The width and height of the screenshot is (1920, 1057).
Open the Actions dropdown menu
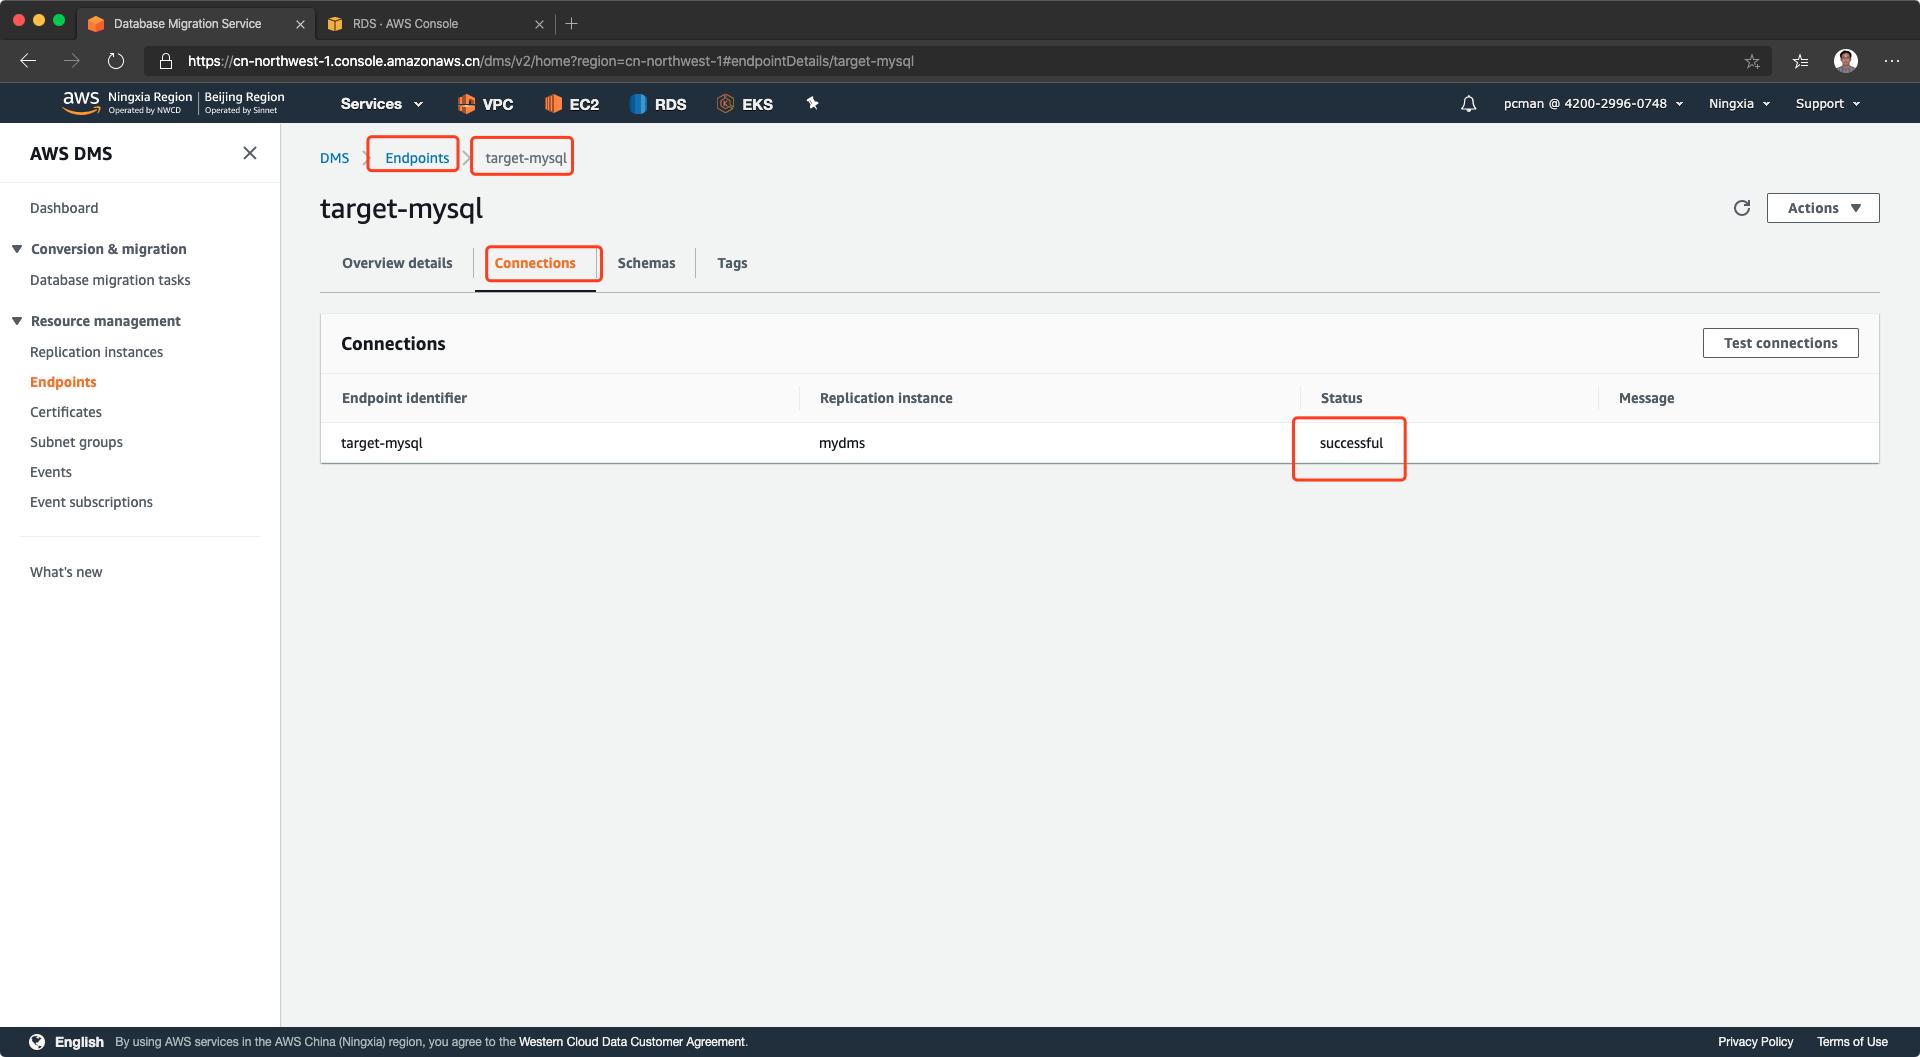[1822, 208]
